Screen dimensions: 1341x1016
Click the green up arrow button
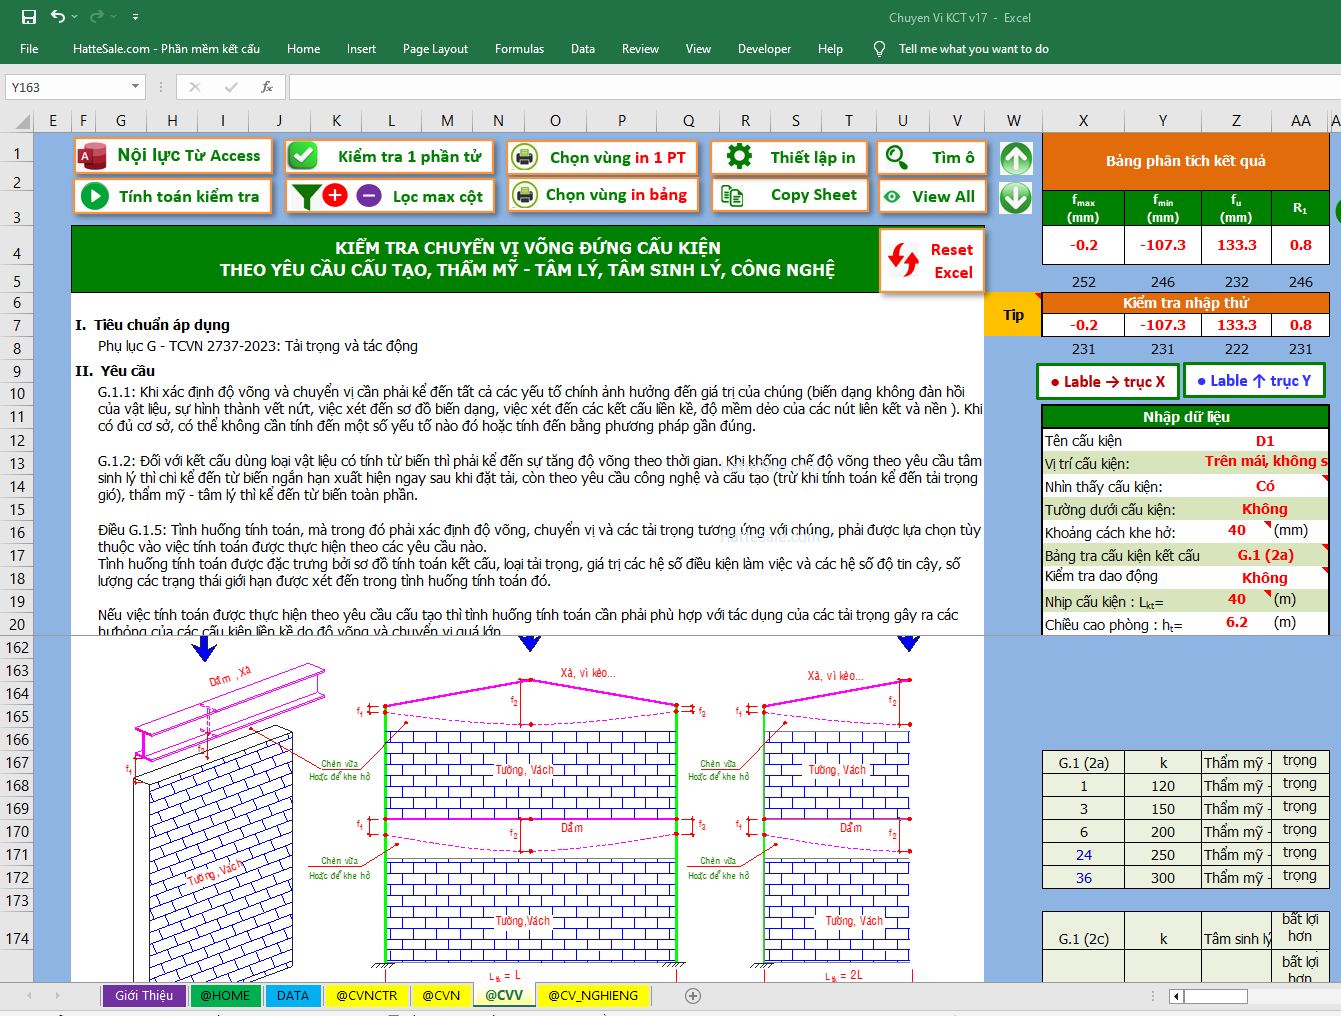[1016, 158]
